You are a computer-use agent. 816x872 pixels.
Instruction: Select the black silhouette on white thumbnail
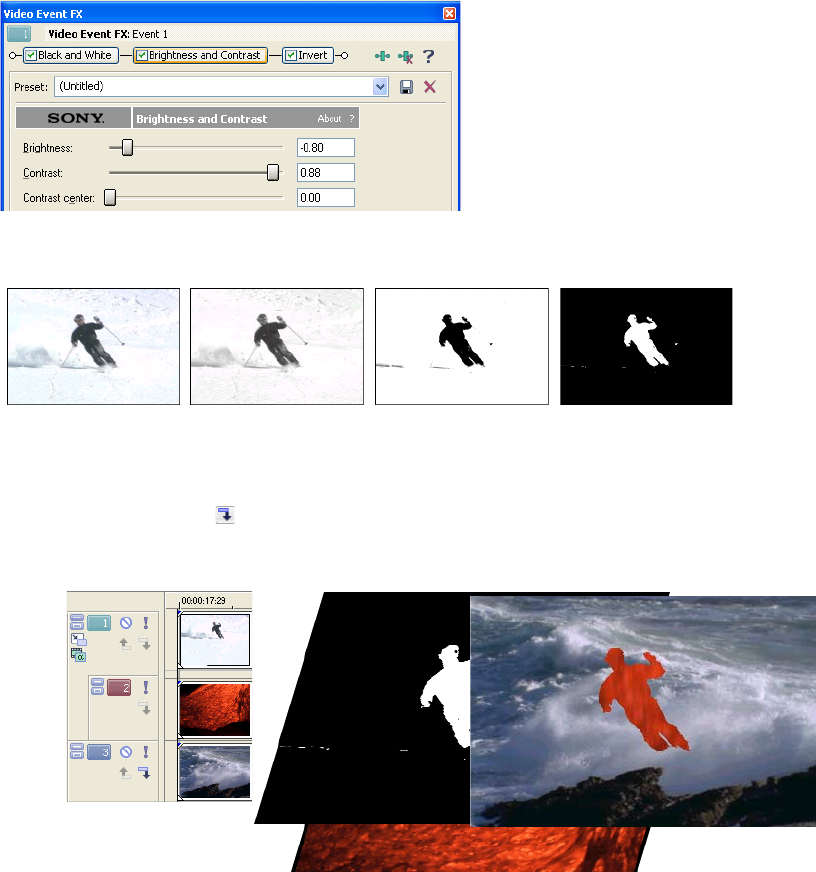coord(462,346)
